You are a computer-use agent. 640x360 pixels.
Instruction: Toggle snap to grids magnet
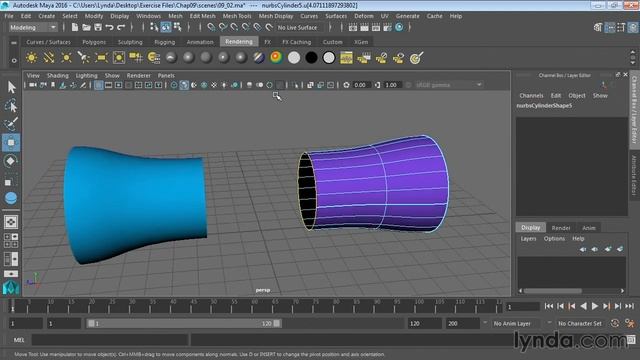point(211,27)
